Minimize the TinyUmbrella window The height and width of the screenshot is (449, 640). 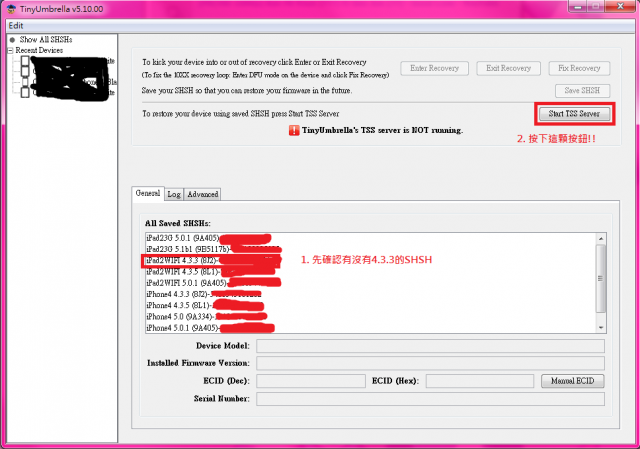click(578, 7)
